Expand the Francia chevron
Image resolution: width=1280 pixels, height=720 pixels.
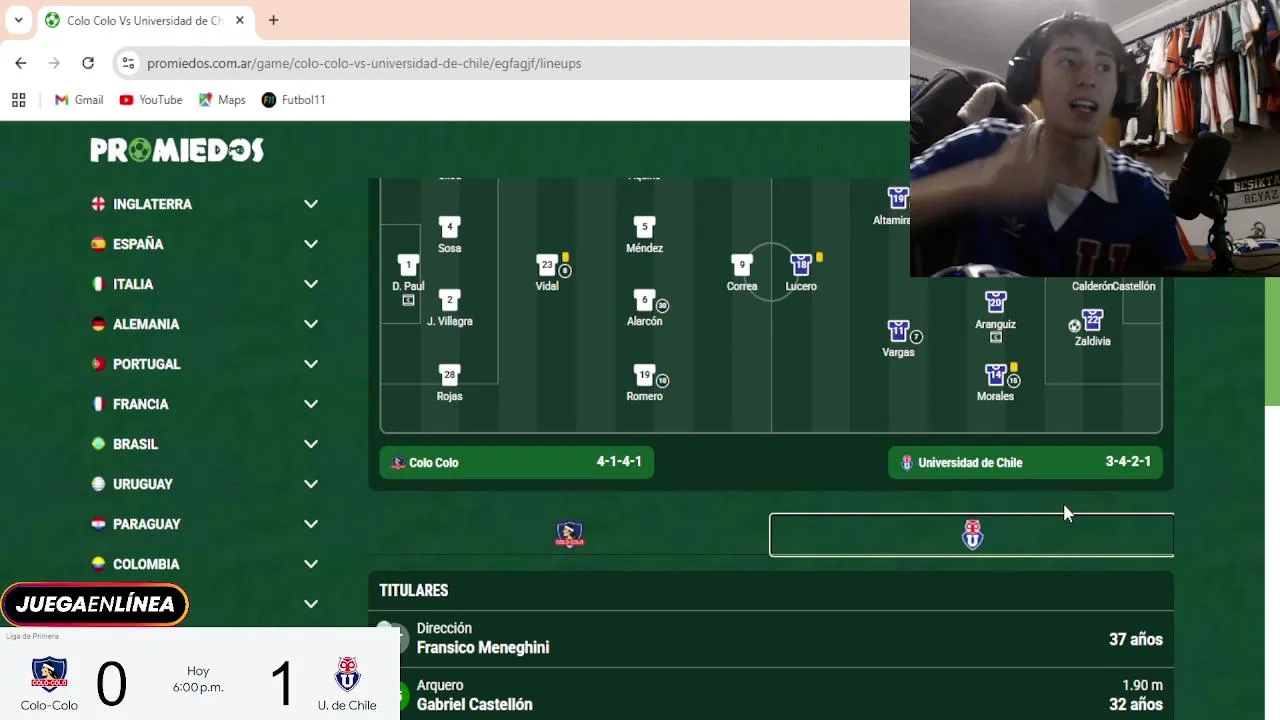(x=311, y=404)
